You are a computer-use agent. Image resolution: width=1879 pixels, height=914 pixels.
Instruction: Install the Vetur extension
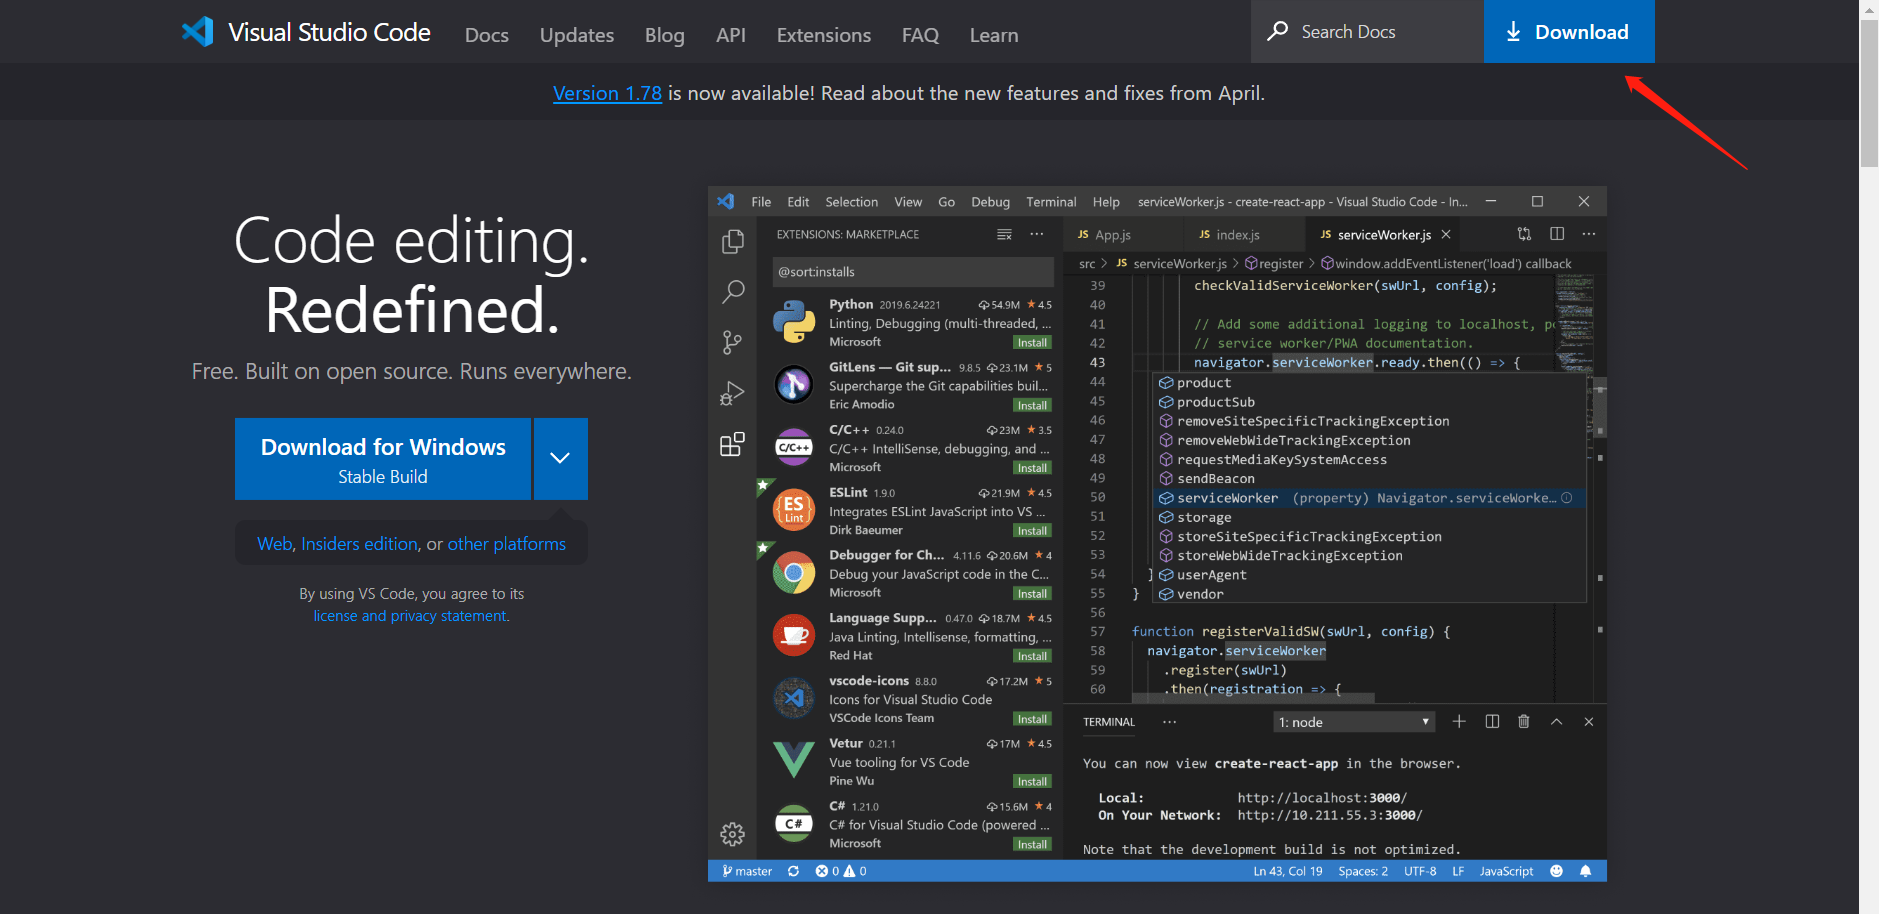1032,782
